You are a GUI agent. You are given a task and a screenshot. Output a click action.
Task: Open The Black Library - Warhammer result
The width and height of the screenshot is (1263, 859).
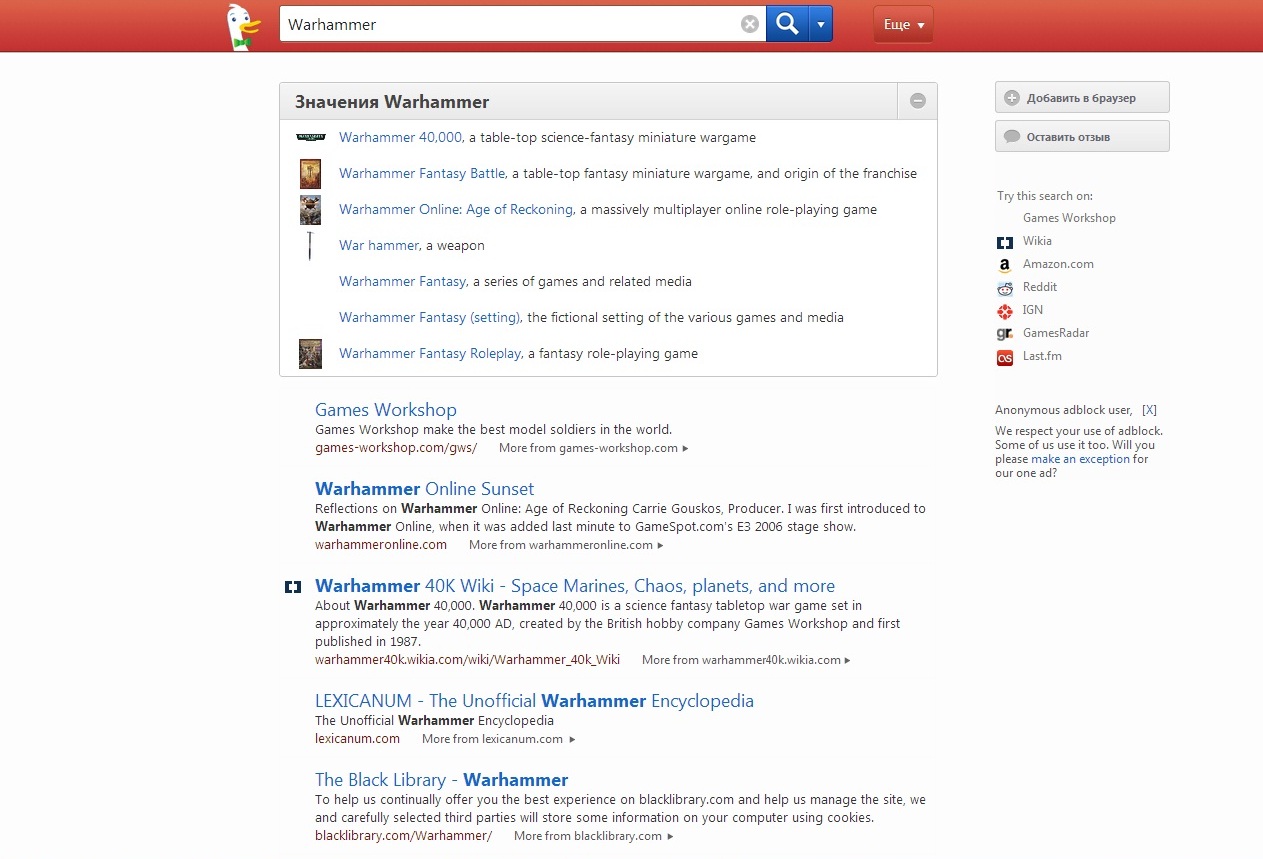[441, 780]
